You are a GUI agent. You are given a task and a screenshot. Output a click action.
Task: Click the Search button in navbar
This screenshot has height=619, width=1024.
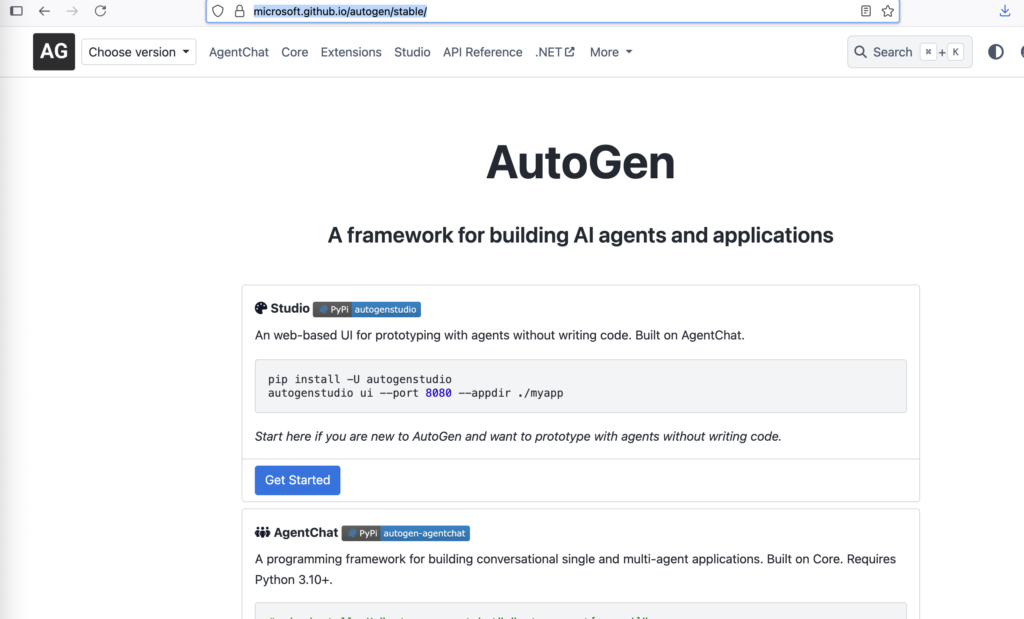pyautogui.click(x=909, y=52)
